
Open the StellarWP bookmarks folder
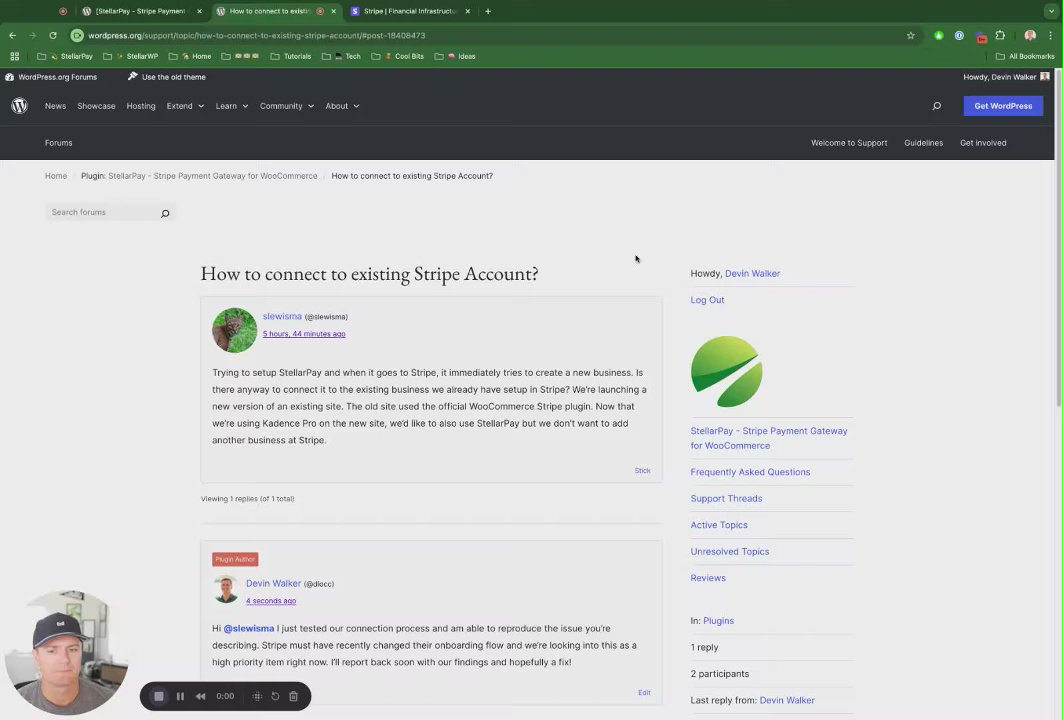pos(130,56)
